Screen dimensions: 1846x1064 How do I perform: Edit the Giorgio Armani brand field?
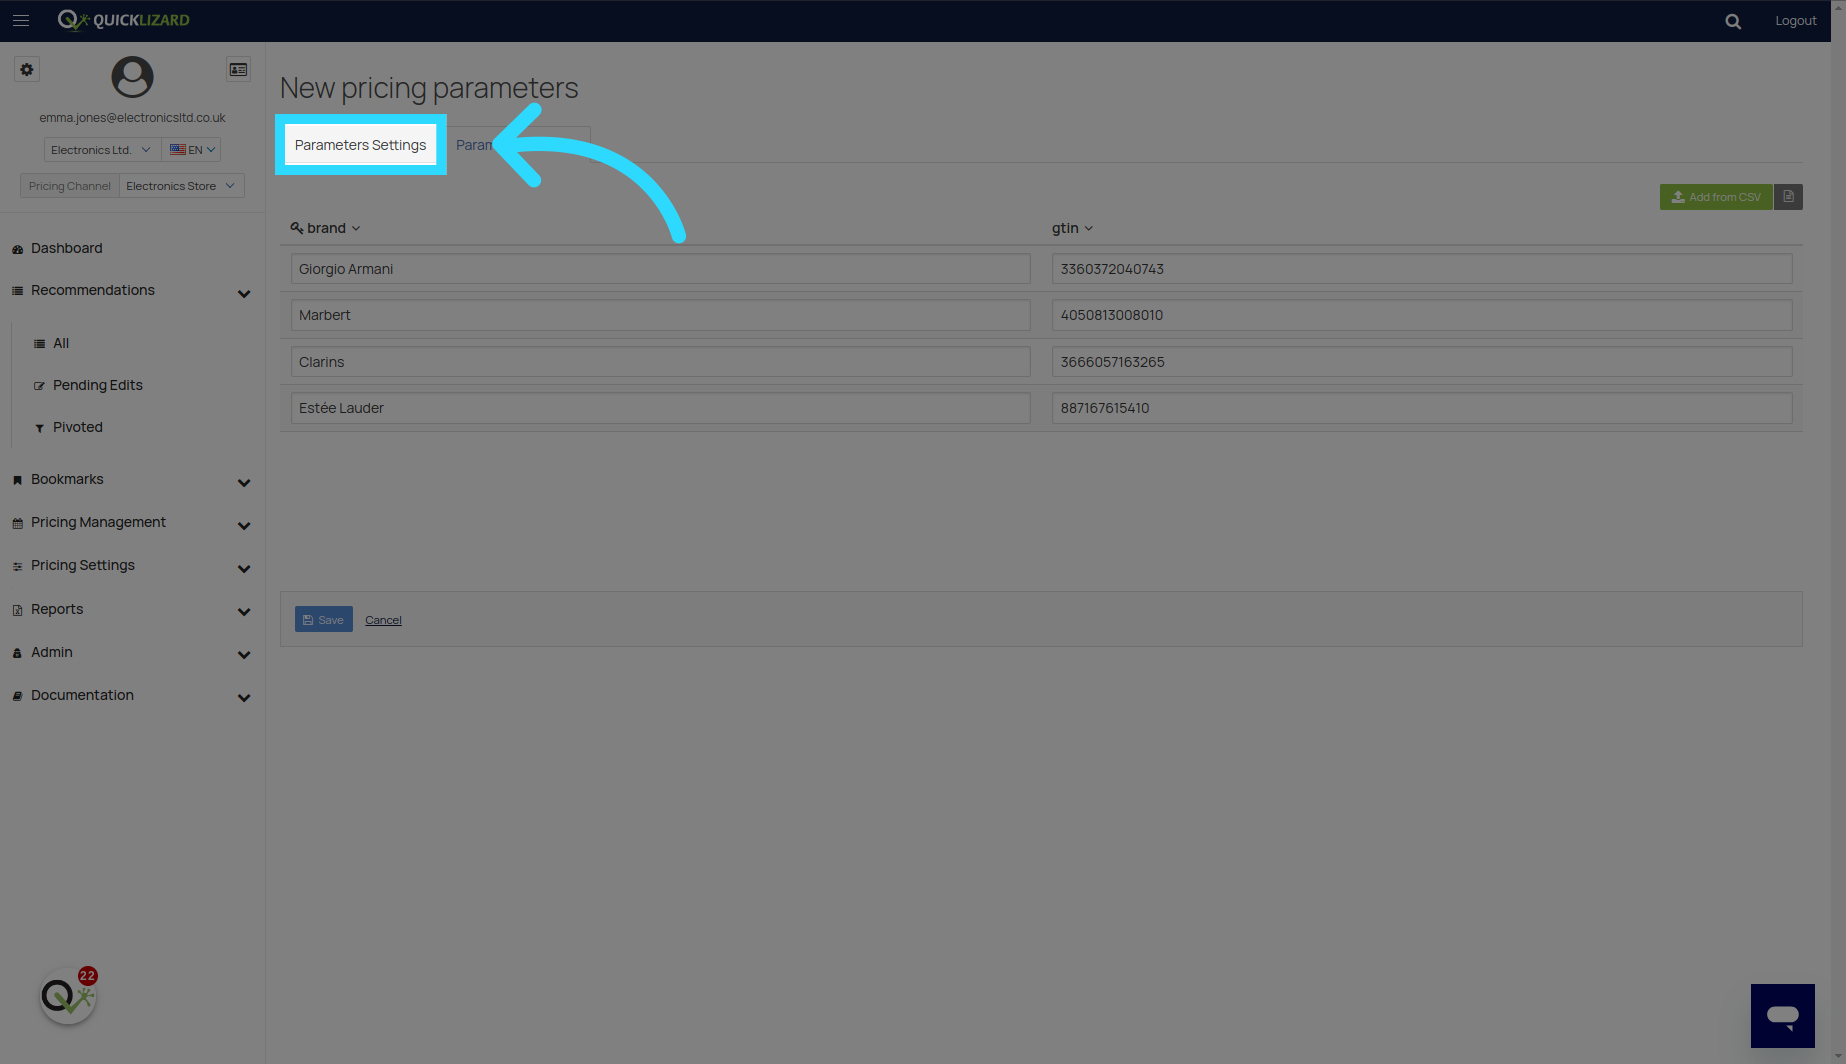pyautogui.click(x=659, y=268)
